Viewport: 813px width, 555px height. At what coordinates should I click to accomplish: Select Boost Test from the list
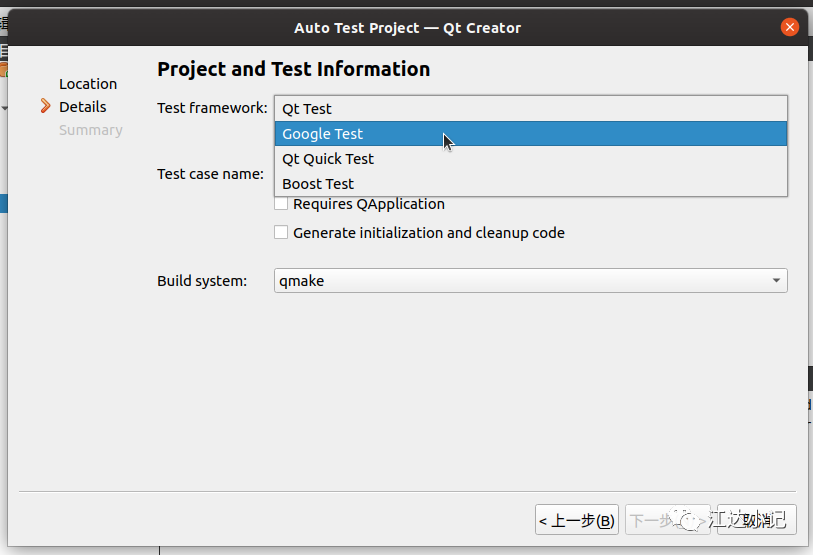(530, 184)
